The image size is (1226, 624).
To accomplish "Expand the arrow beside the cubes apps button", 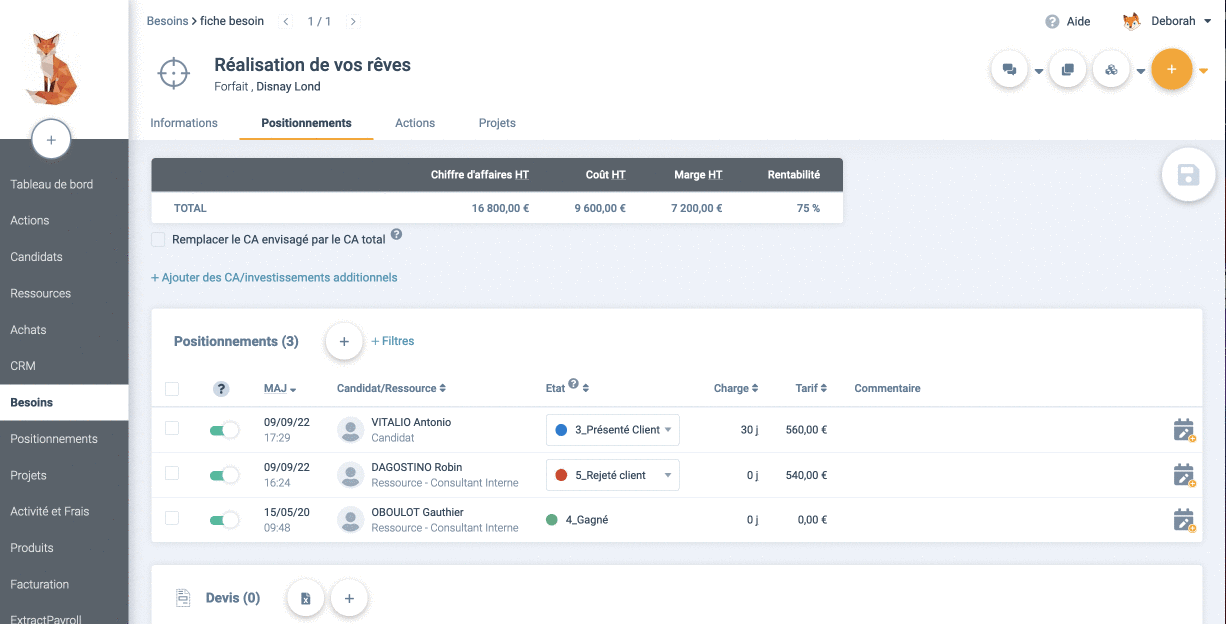I will [1141, 72].
